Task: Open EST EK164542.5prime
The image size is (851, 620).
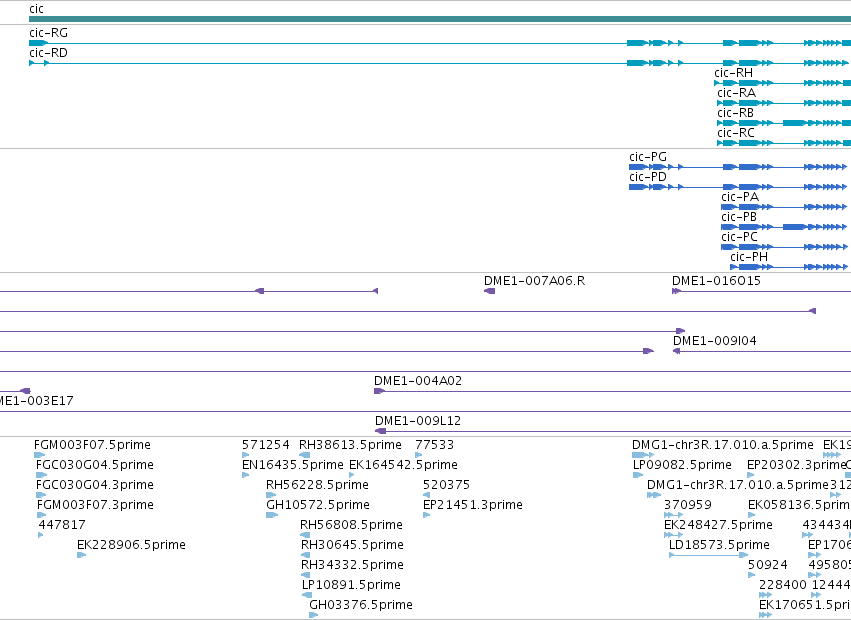Action: (403, 465)
